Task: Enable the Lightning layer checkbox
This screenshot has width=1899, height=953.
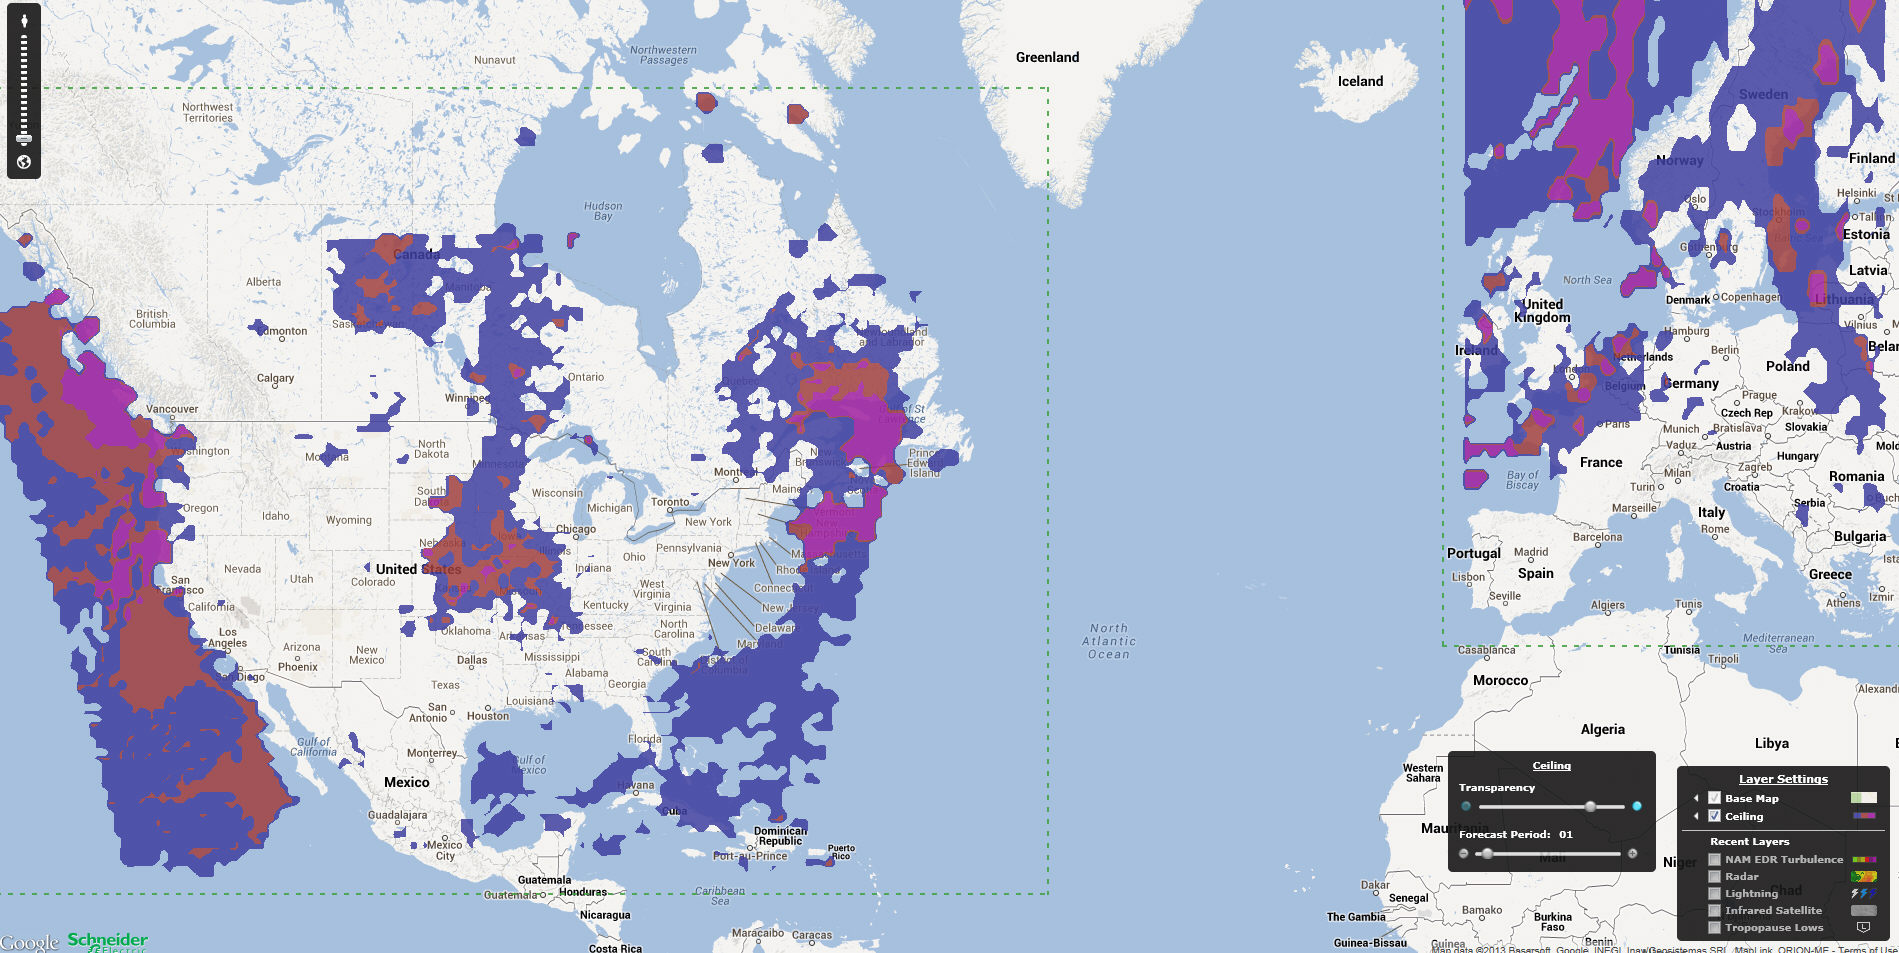Action: [x=1714, y=894]
